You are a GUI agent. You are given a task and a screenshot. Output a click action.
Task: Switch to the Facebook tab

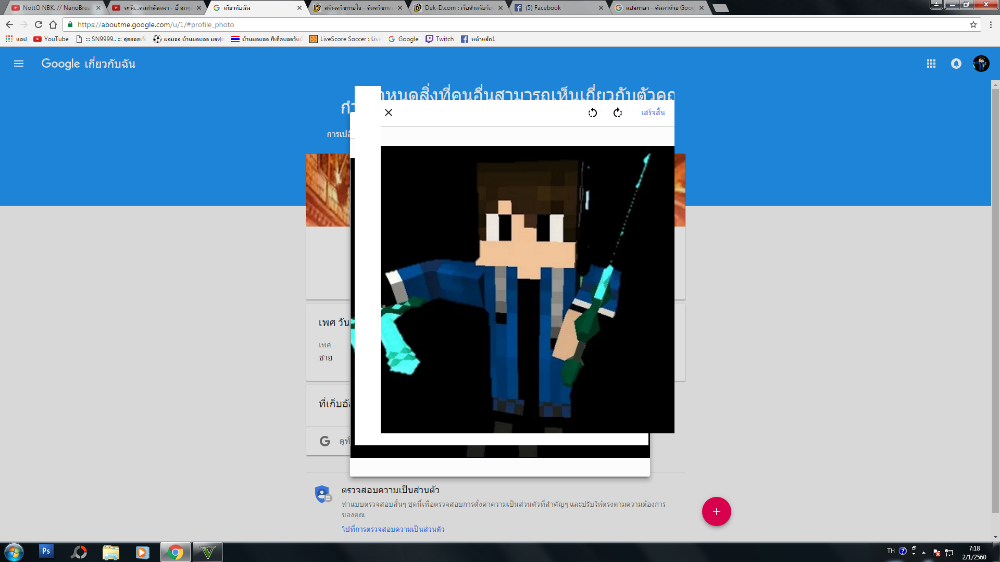point(559,8)
